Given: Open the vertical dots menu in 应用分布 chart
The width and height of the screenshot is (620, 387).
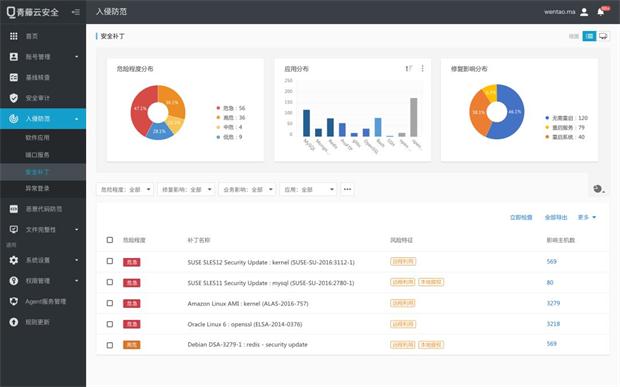Looking at the screenshot, I should click(422, 68).
